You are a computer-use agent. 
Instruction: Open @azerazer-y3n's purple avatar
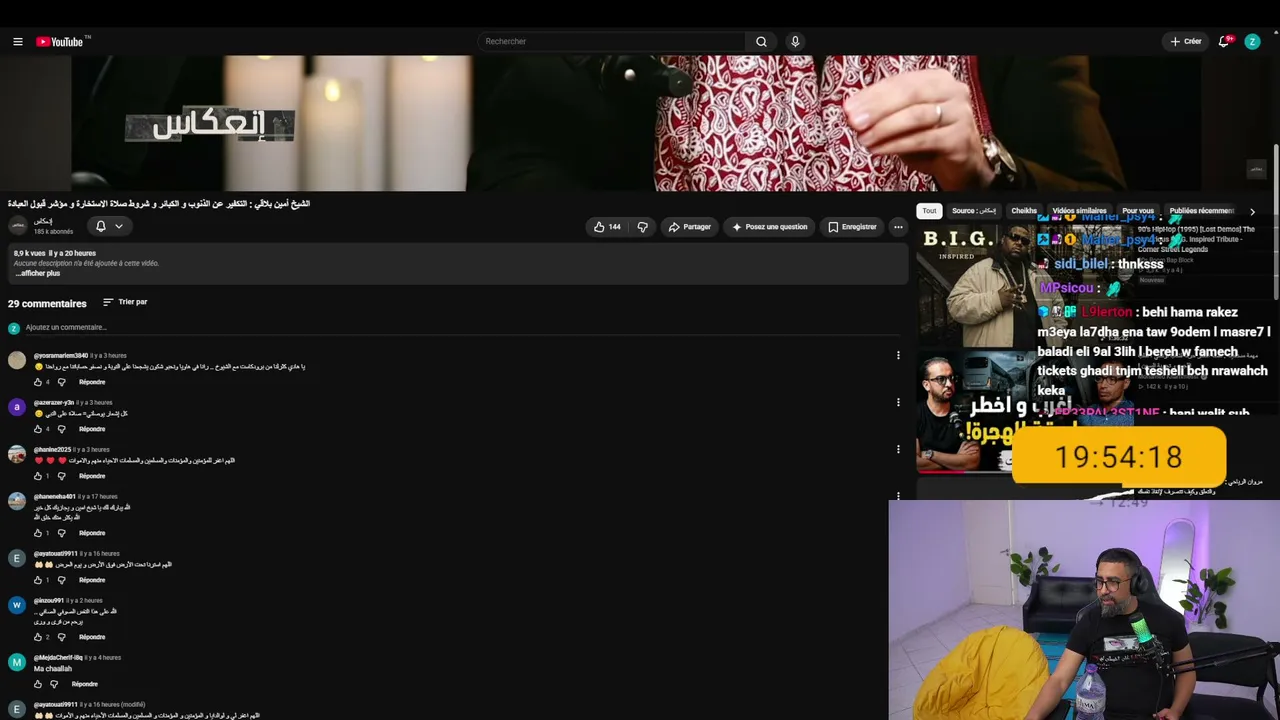17,407
